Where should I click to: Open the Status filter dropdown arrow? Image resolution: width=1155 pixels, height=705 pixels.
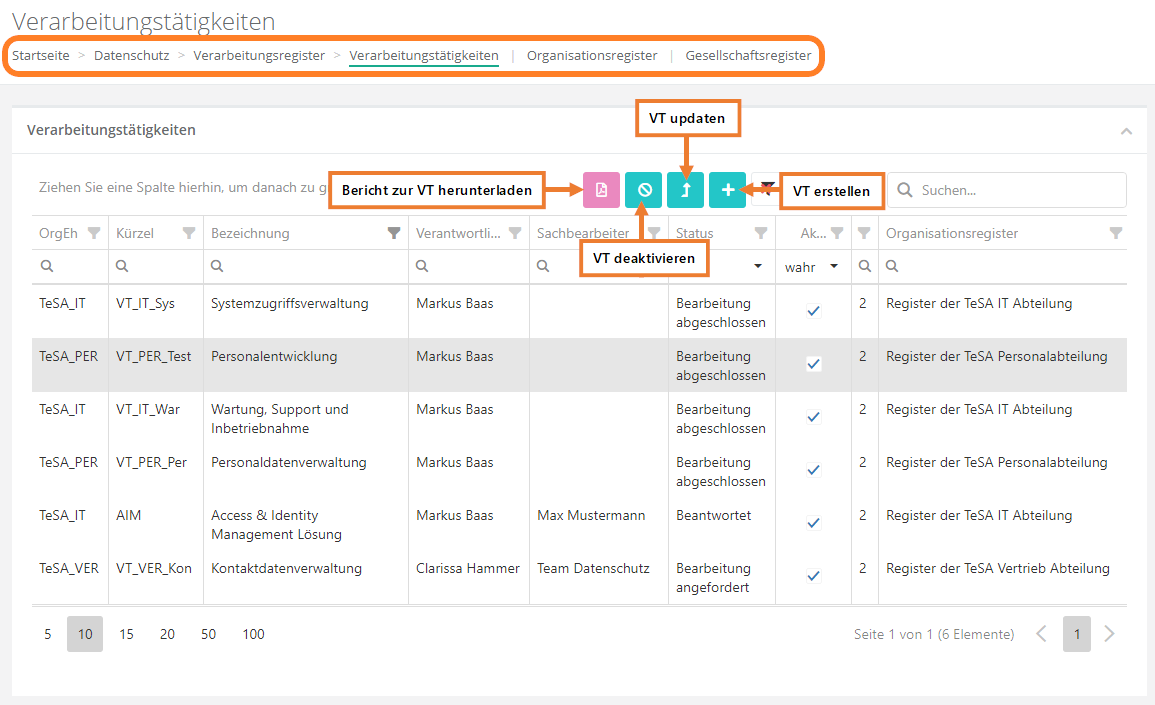point(758,267)
